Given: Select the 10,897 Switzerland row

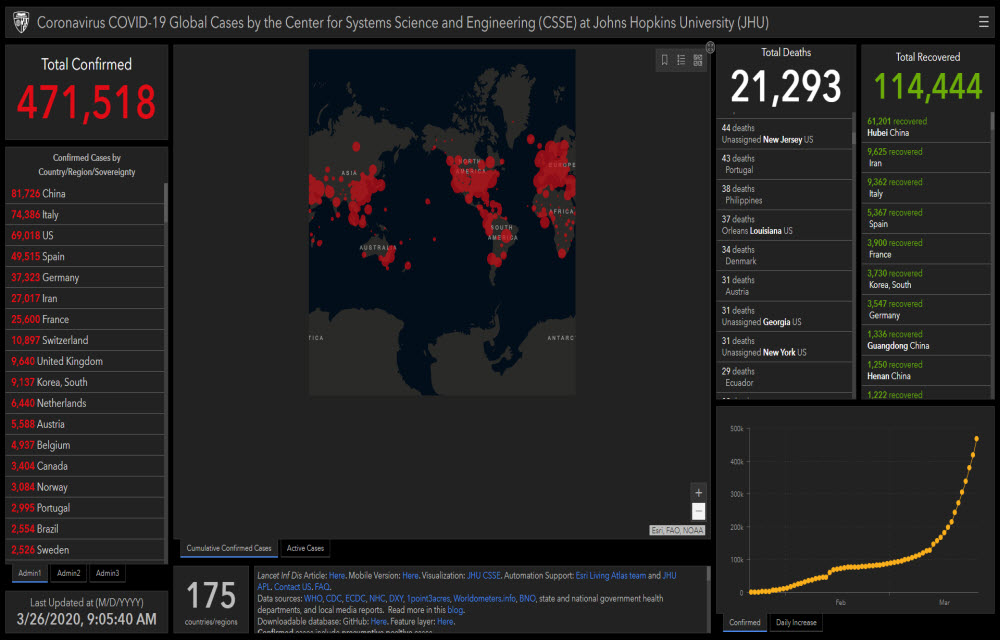Looking at the screenshot, I should click(85, 340).
